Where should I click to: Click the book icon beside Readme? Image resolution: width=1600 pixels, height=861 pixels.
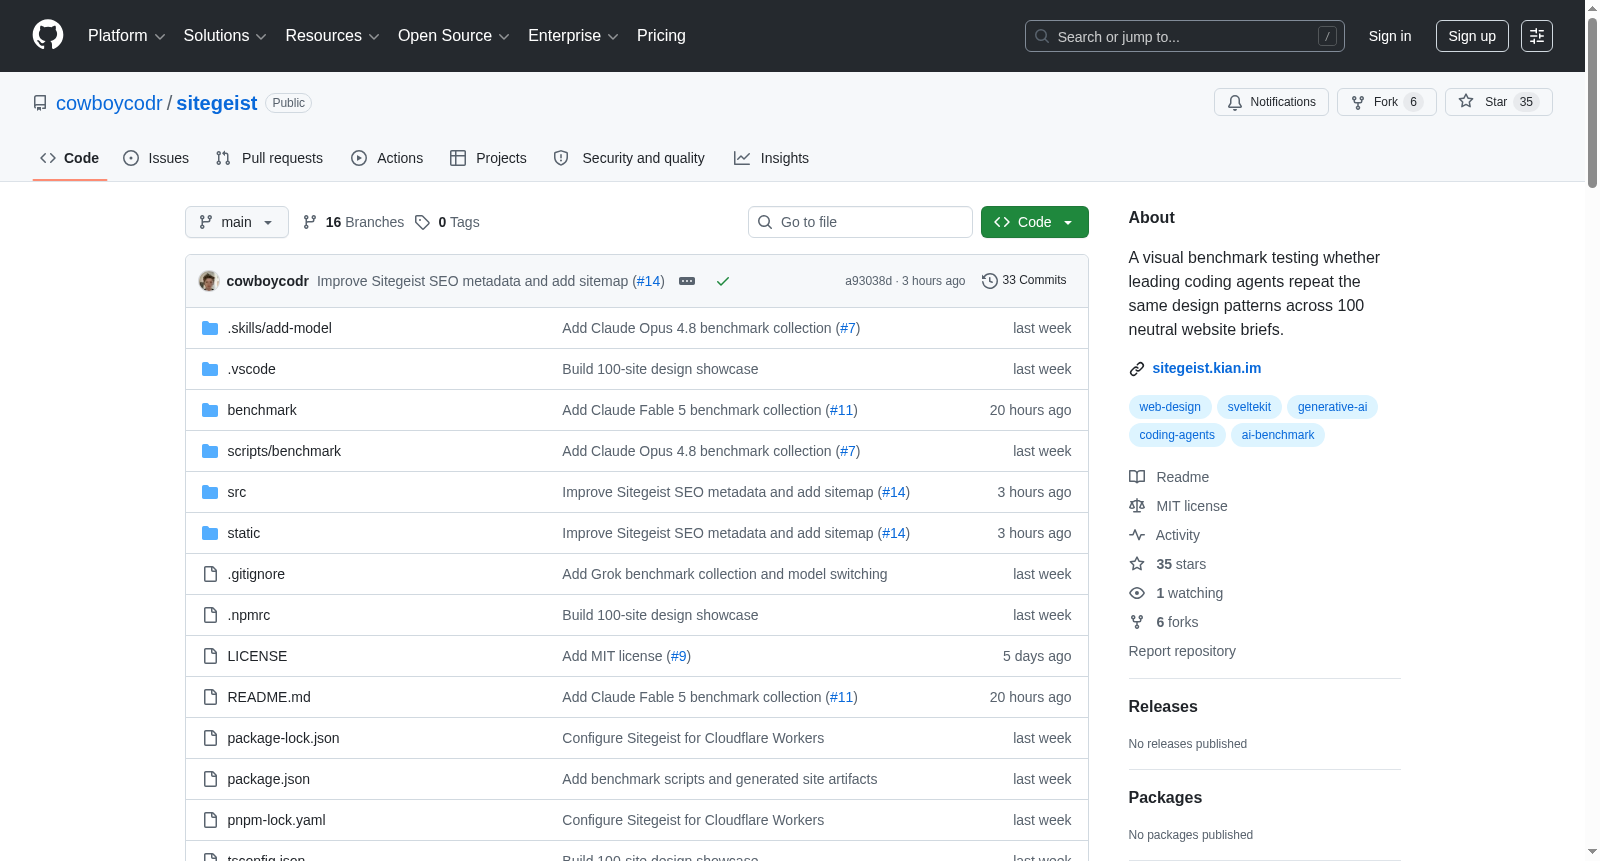1137,477
